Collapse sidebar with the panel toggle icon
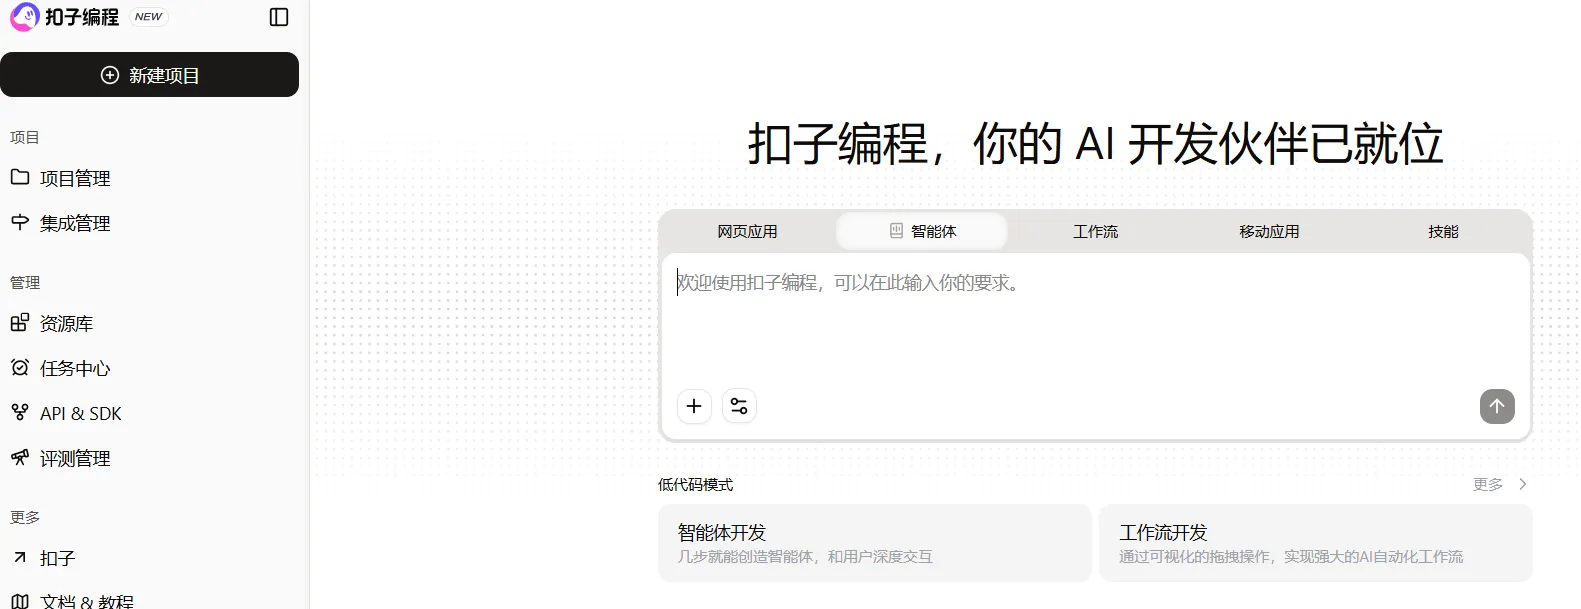 click(x=280, y=17)
